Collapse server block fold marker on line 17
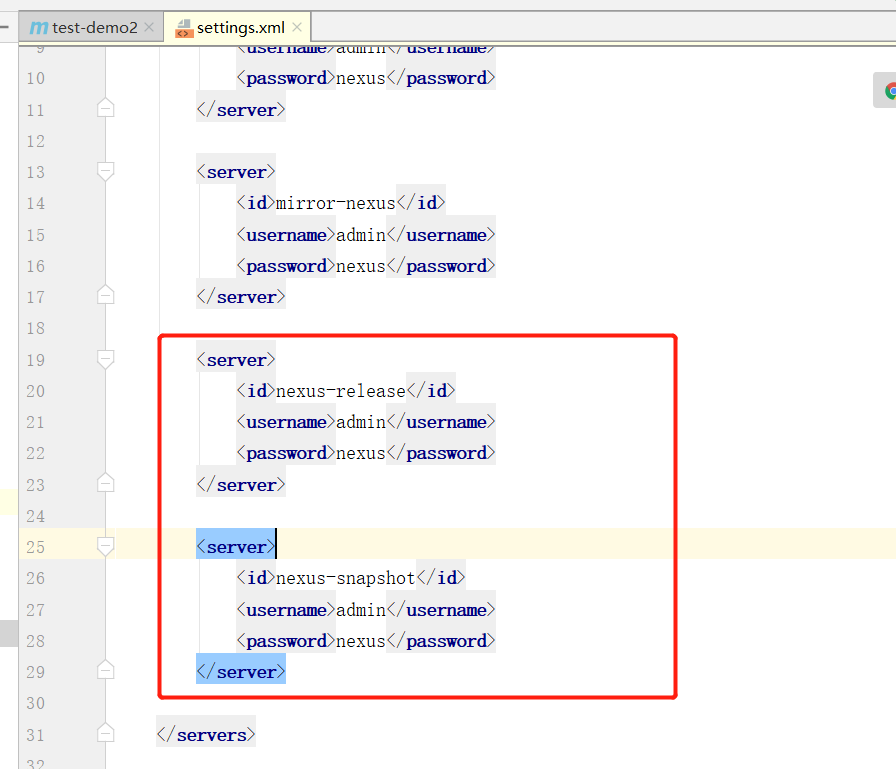Viewport: 896px width, 769px height. 105,295
